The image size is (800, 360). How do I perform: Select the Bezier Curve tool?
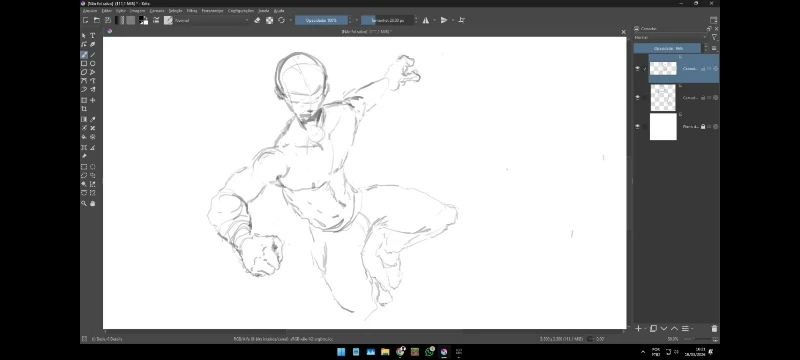[x=84, y=81]
